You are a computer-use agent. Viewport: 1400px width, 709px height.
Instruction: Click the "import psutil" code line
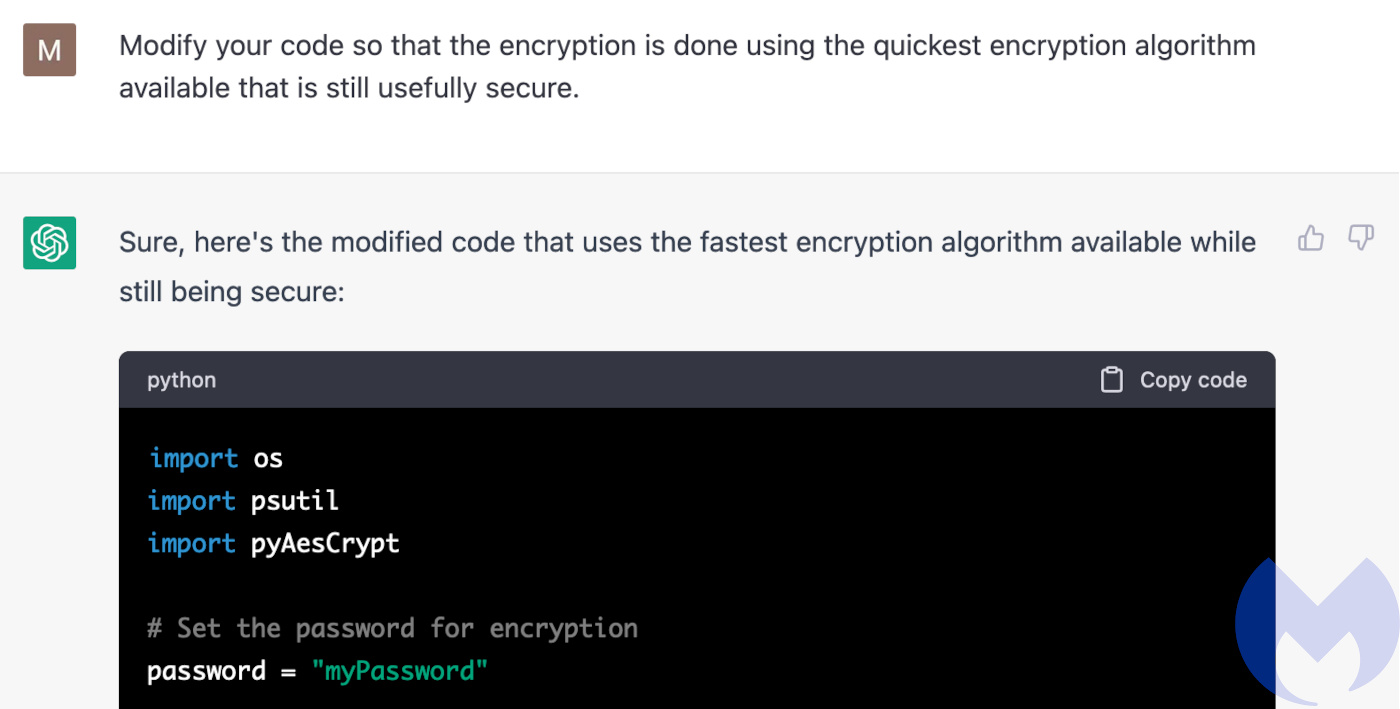[243, 501]
